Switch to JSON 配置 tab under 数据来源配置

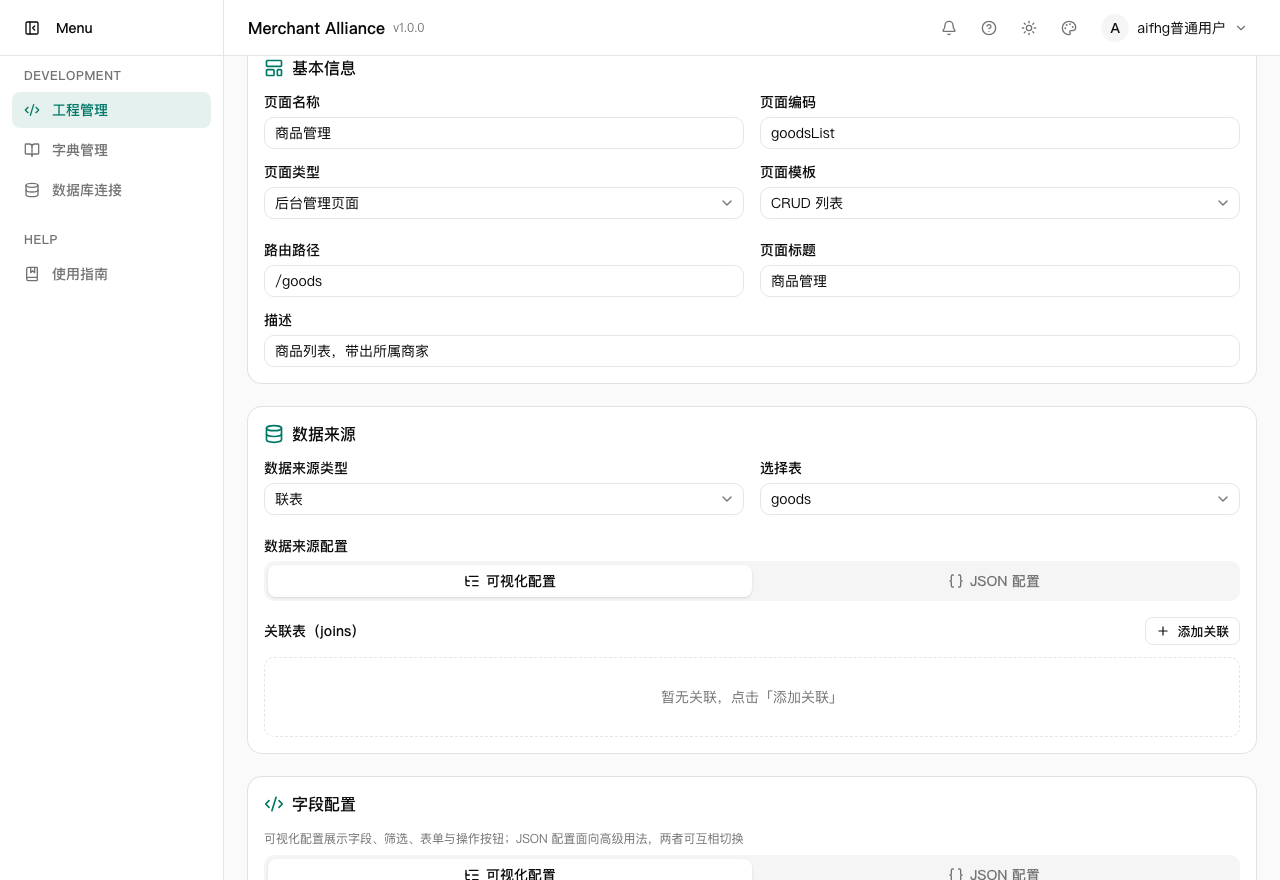pos(994,581)
